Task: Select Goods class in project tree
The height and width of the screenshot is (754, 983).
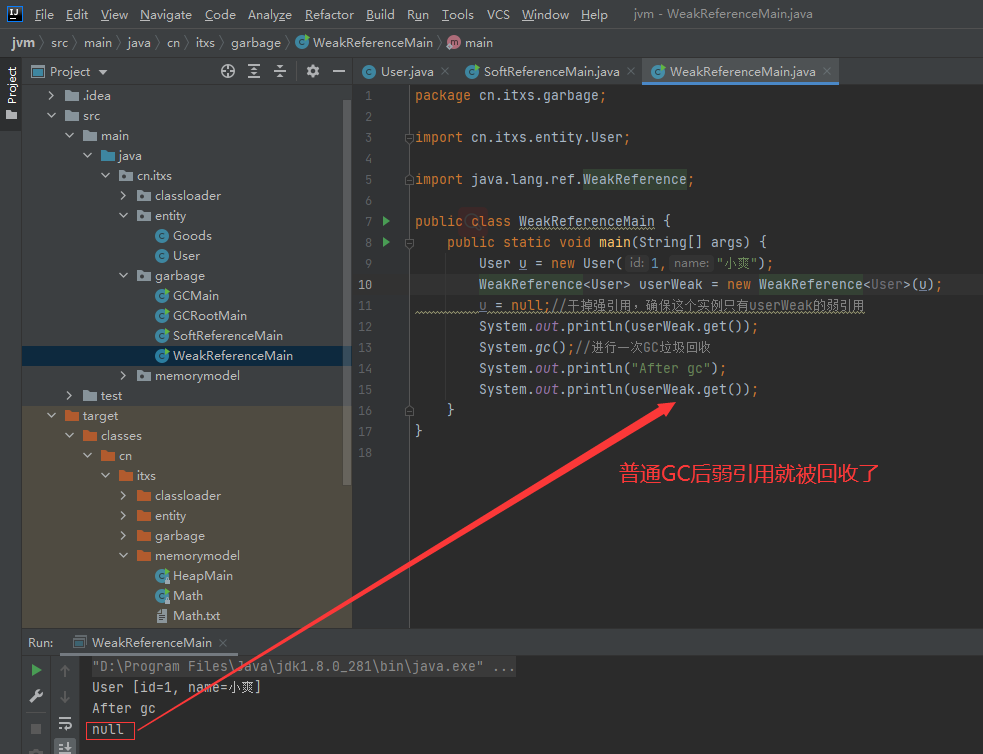Action: click(x=192, y=236)
